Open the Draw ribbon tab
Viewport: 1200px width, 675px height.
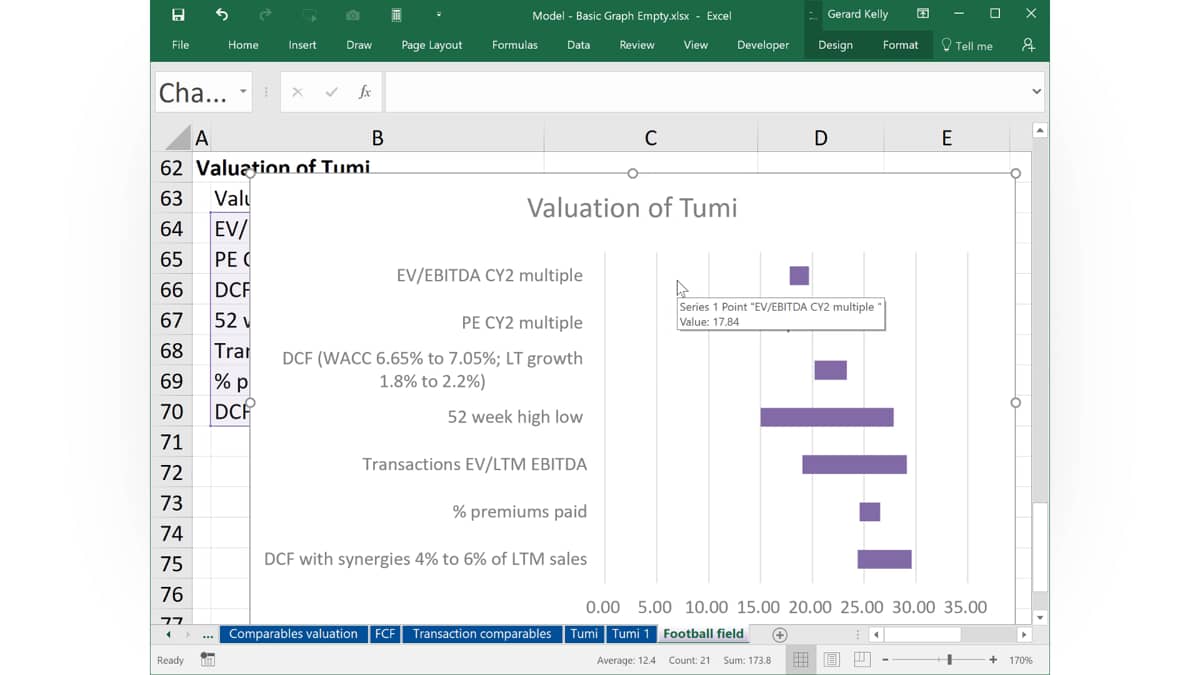pyautogui.click(x=359, y=45)
